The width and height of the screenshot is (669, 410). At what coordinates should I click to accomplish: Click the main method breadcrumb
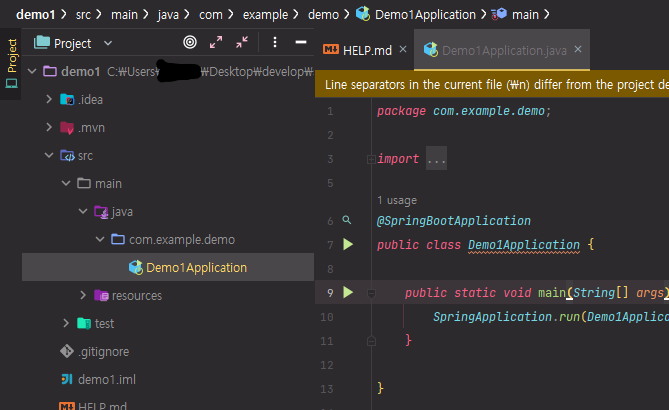(515, 15)
